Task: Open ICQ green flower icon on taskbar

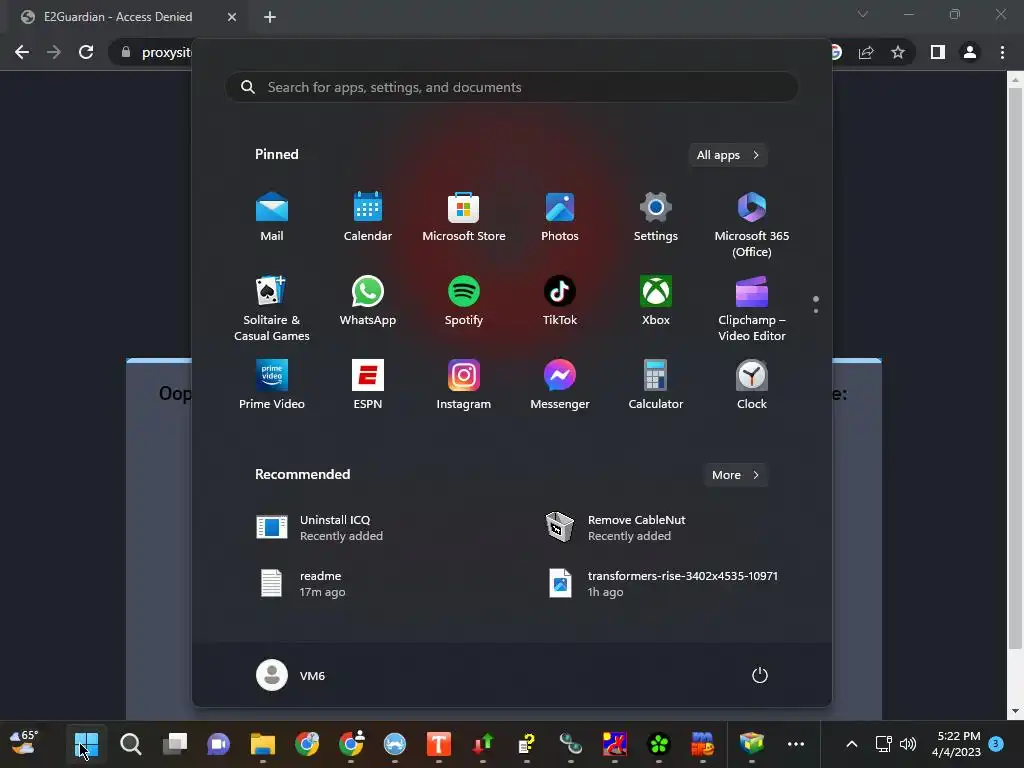Action: 659,744
